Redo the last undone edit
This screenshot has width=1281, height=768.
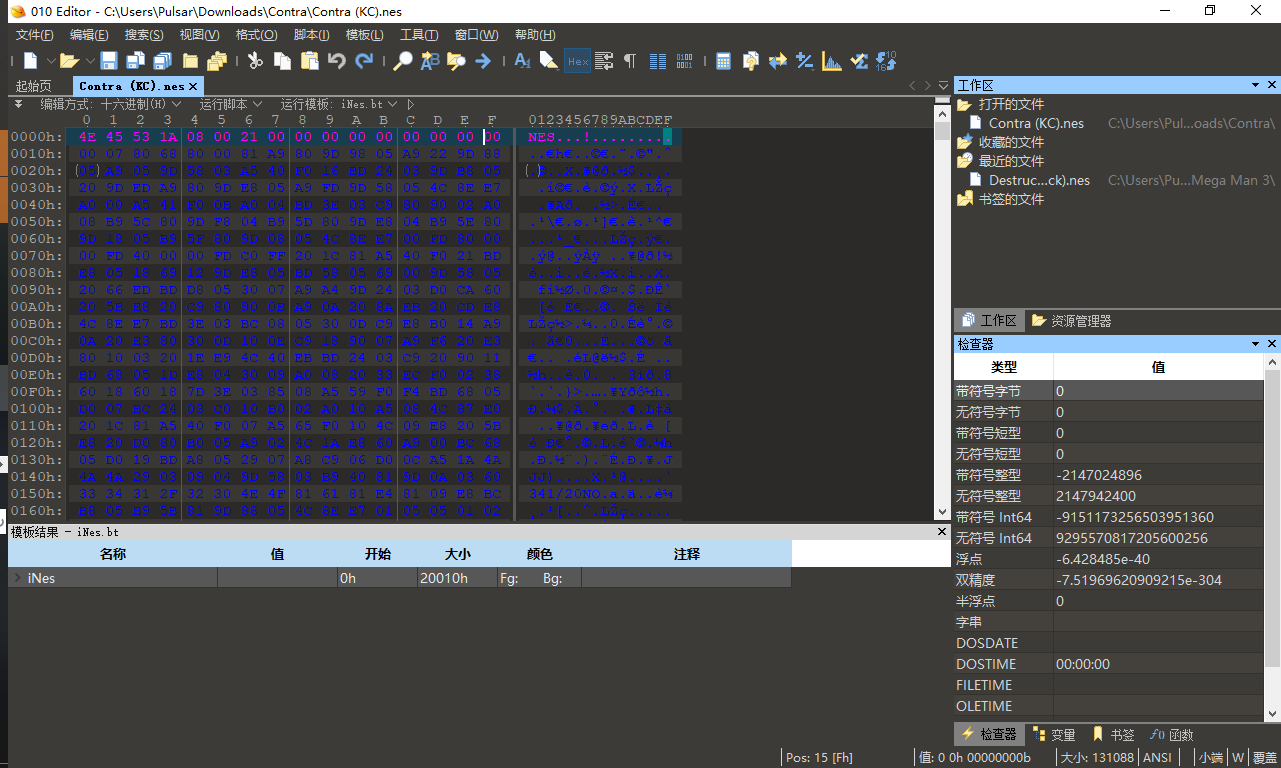364,61
